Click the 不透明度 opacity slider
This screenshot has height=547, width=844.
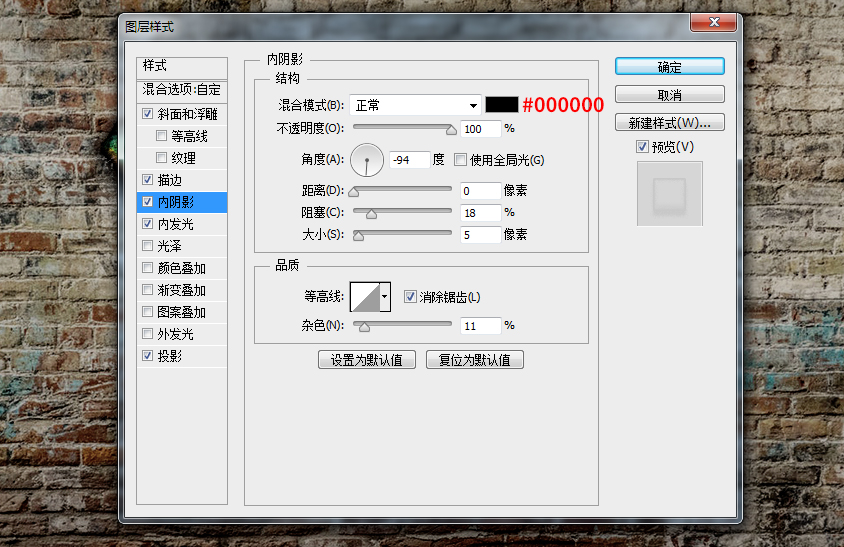402,129
